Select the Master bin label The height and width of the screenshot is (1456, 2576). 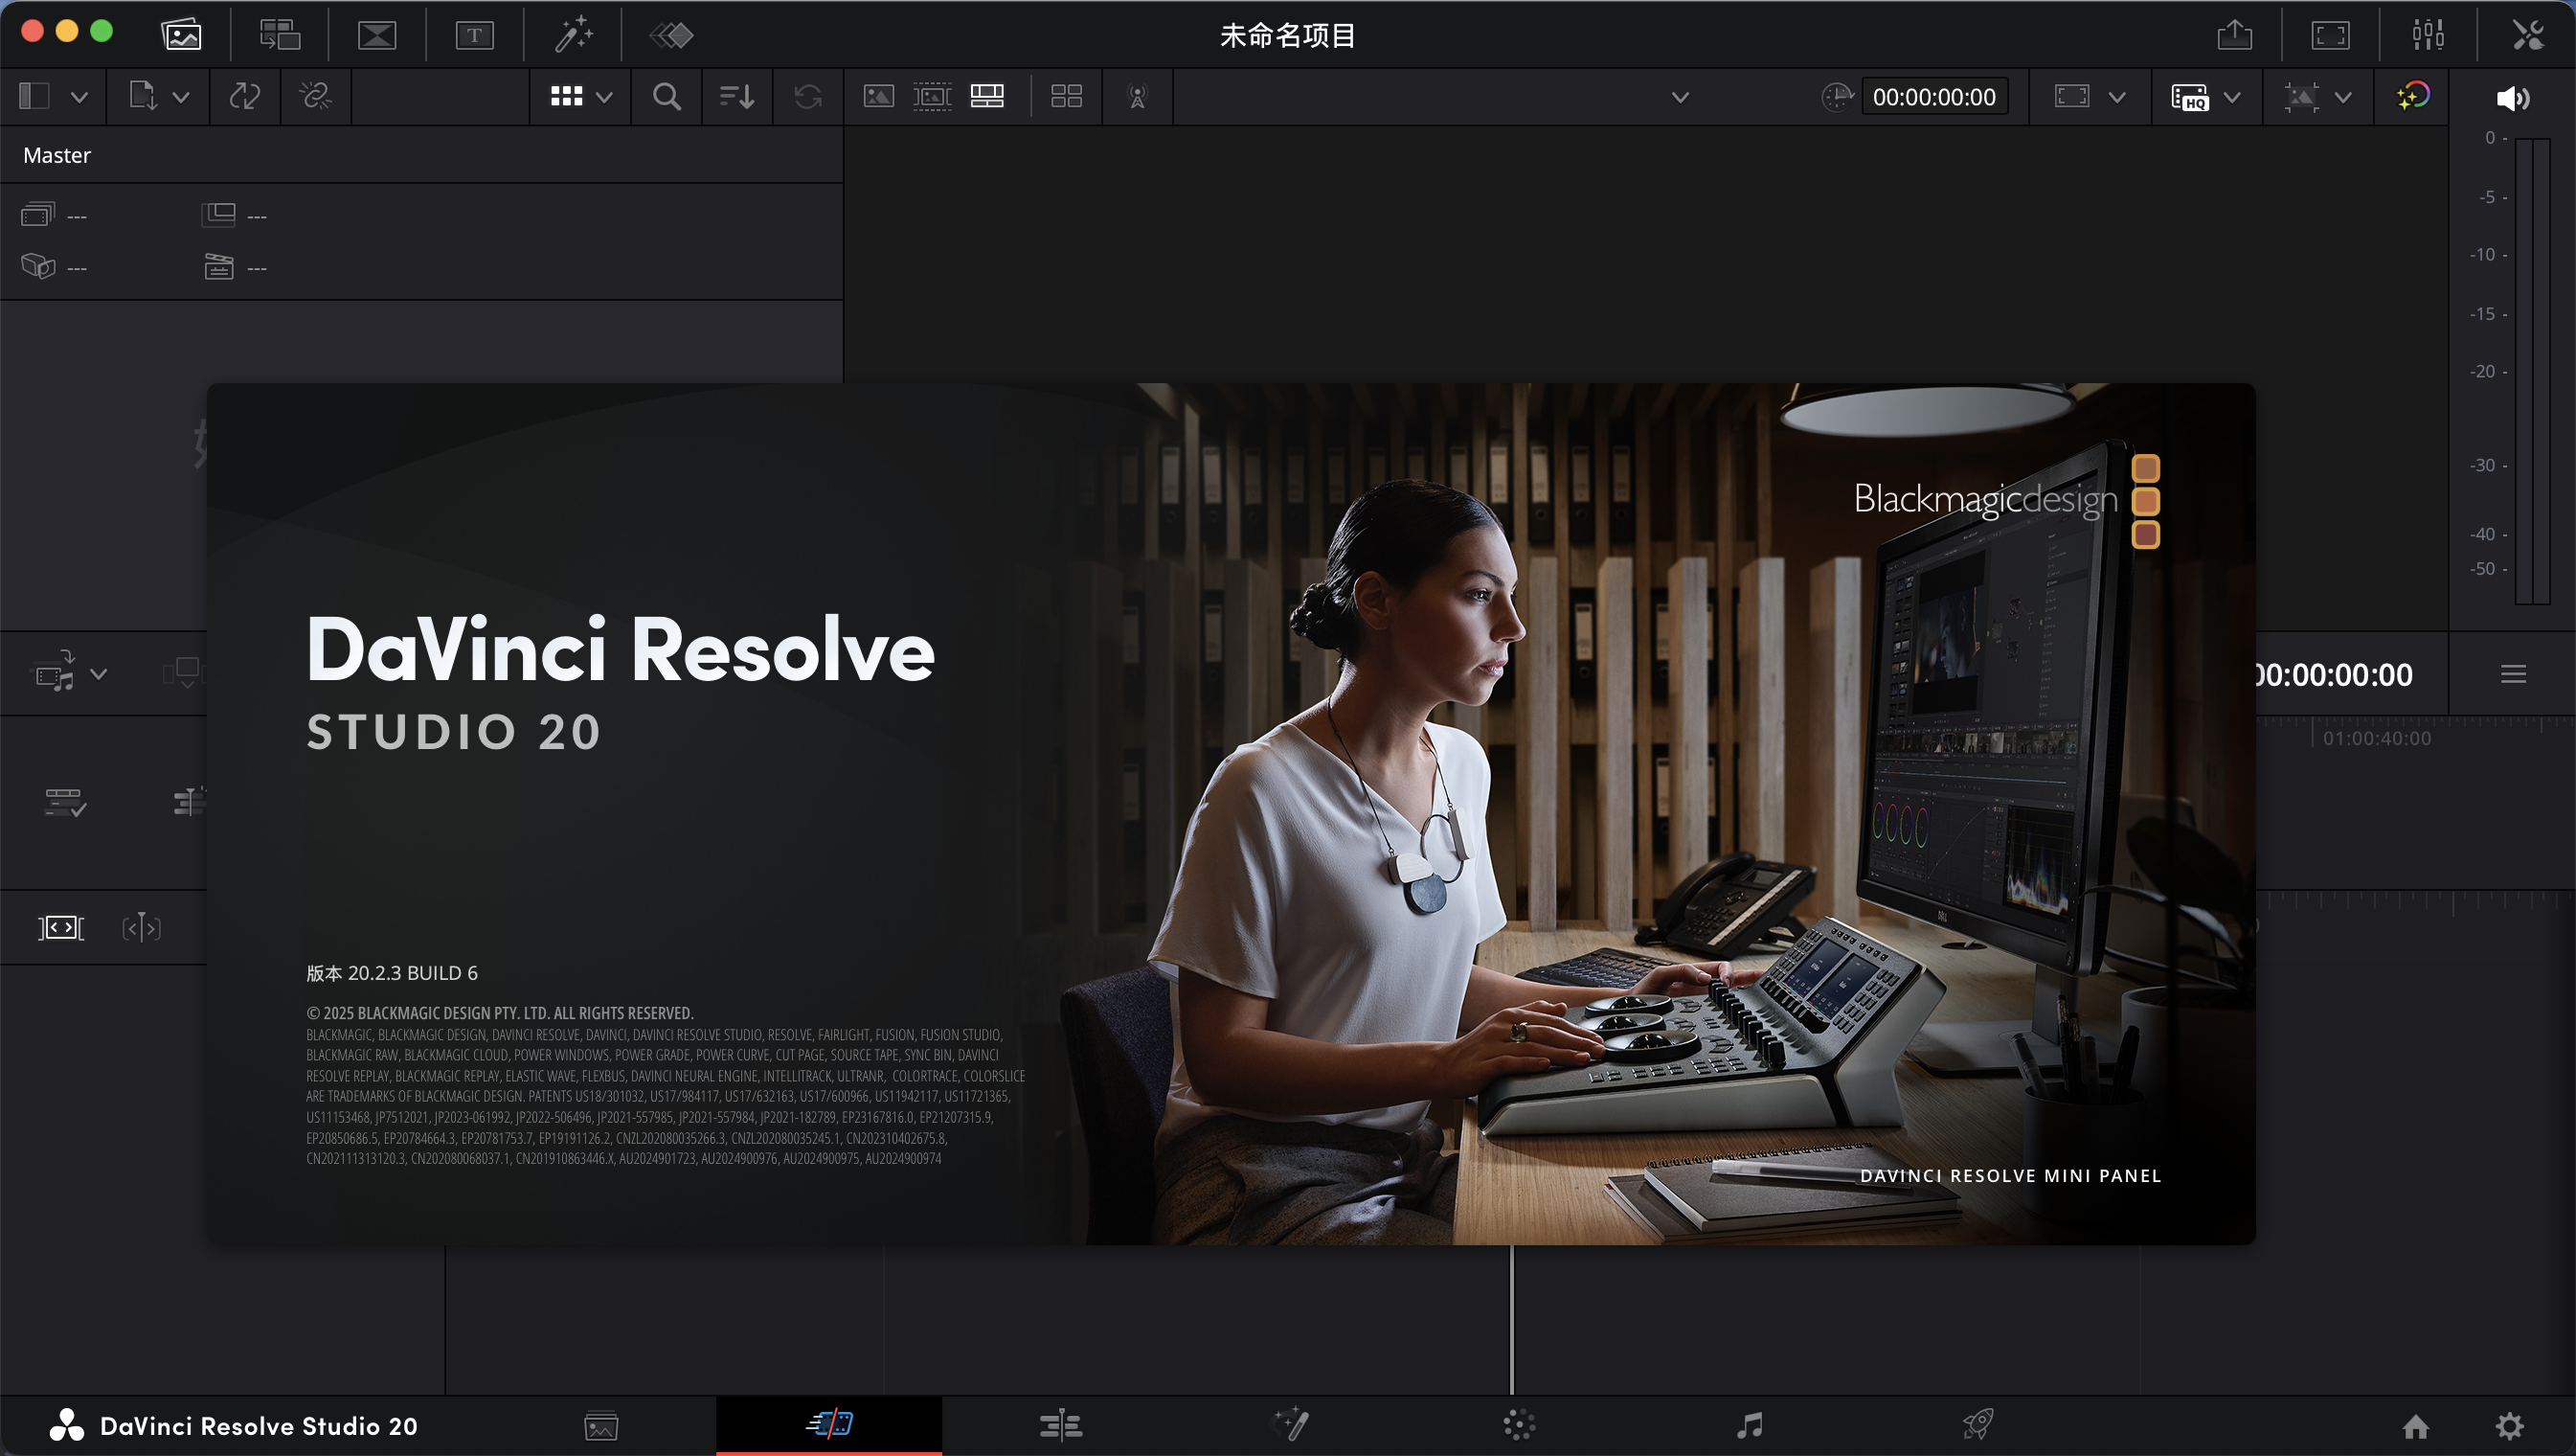57,155
